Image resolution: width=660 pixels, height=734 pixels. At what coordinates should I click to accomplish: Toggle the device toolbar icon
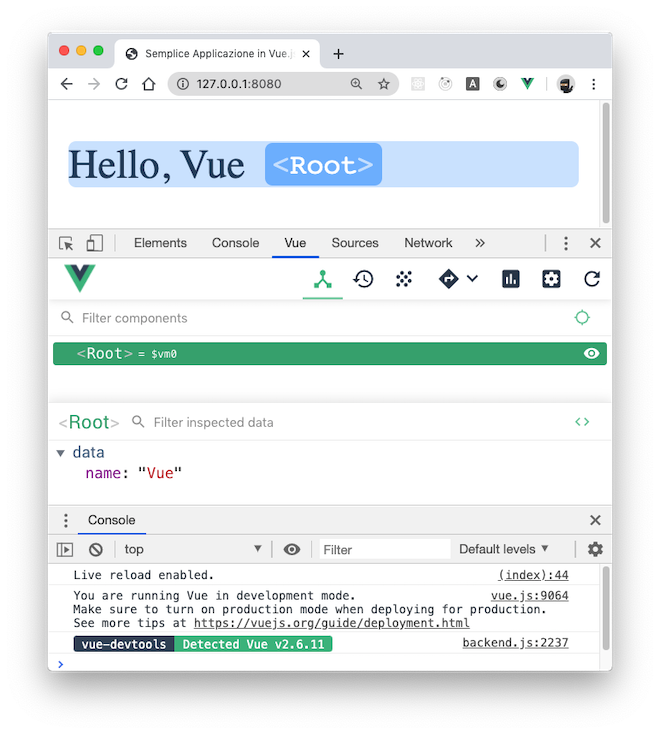[94, 243]
